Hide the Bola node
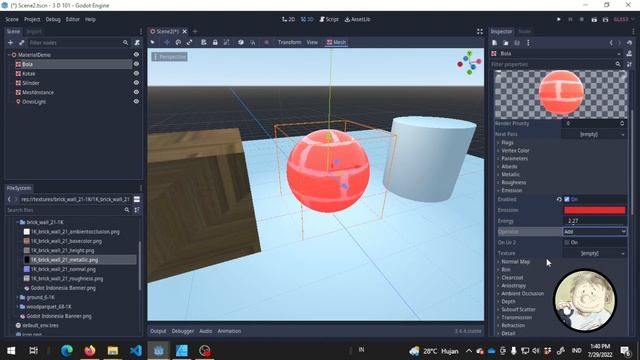This screenshot has width=640, height=360. [136, 64]
